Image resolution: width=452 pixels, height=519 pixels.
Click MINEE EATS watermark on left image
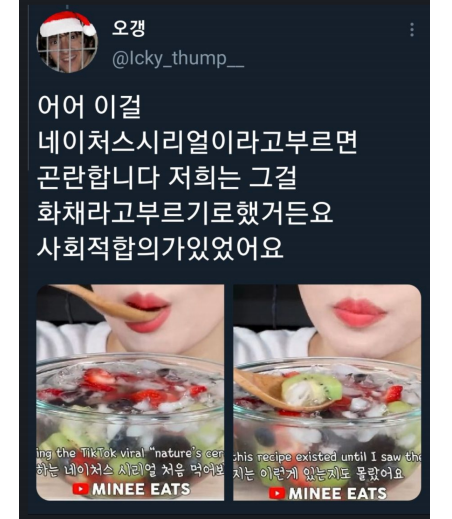pyautogui.click(x=141, y=489)
